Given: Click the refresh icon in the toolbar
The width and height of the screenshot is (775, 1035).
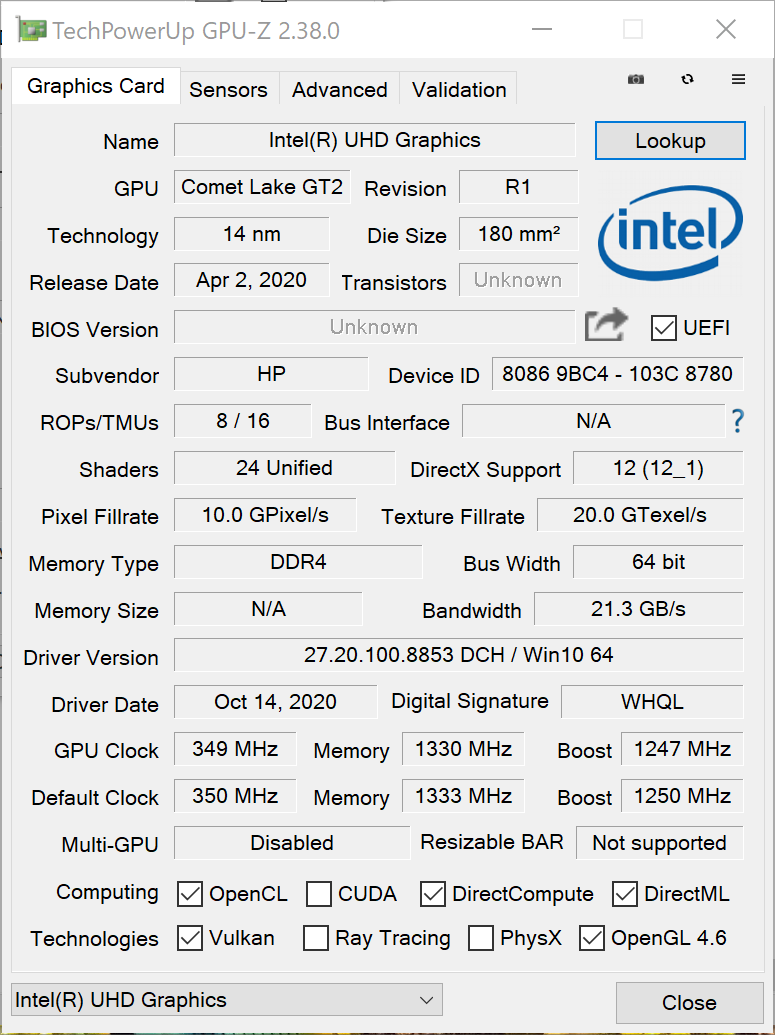Looking at the screenshot, I should click(x=687, y=80).
